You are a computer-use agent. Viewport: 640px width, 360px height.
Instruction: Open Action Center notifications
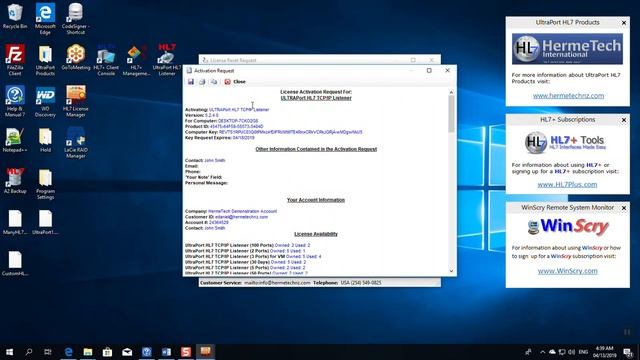pos(628,352)
